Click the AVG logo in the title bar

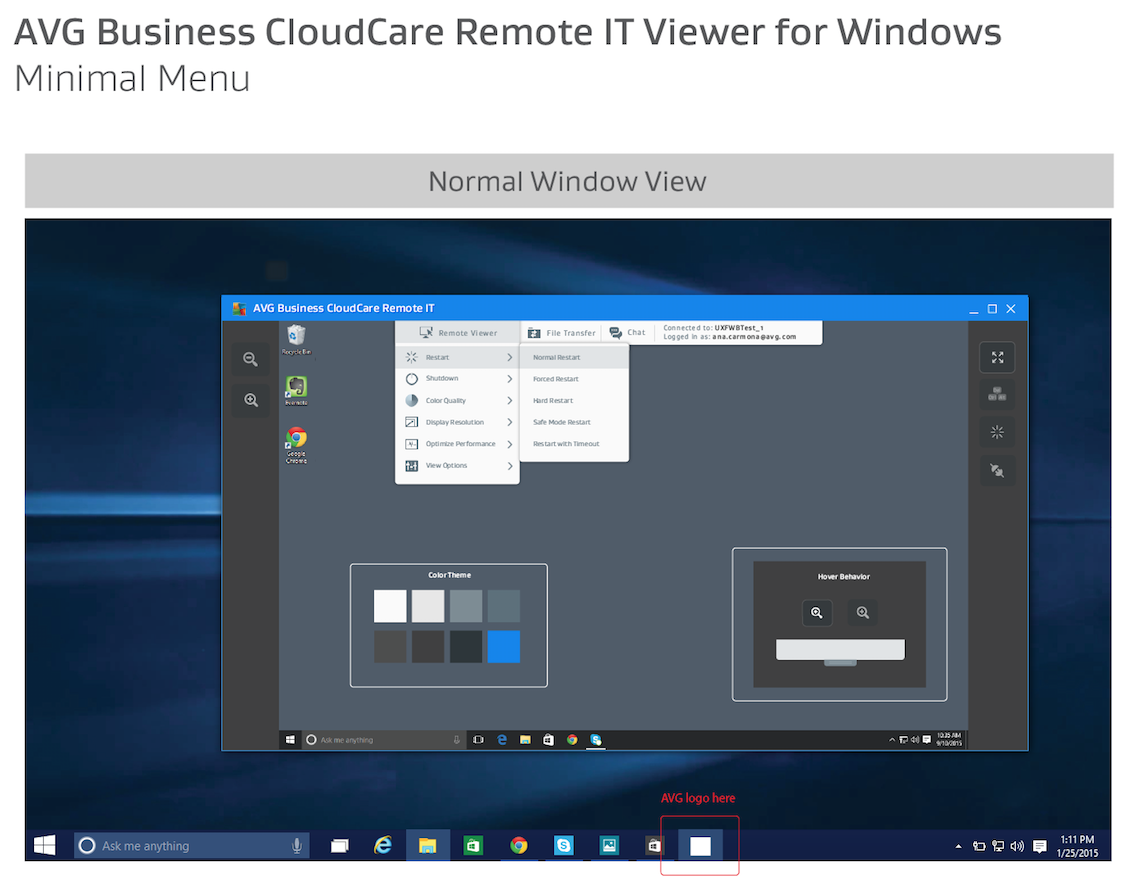pyautogui.click(x=239, y=308)
